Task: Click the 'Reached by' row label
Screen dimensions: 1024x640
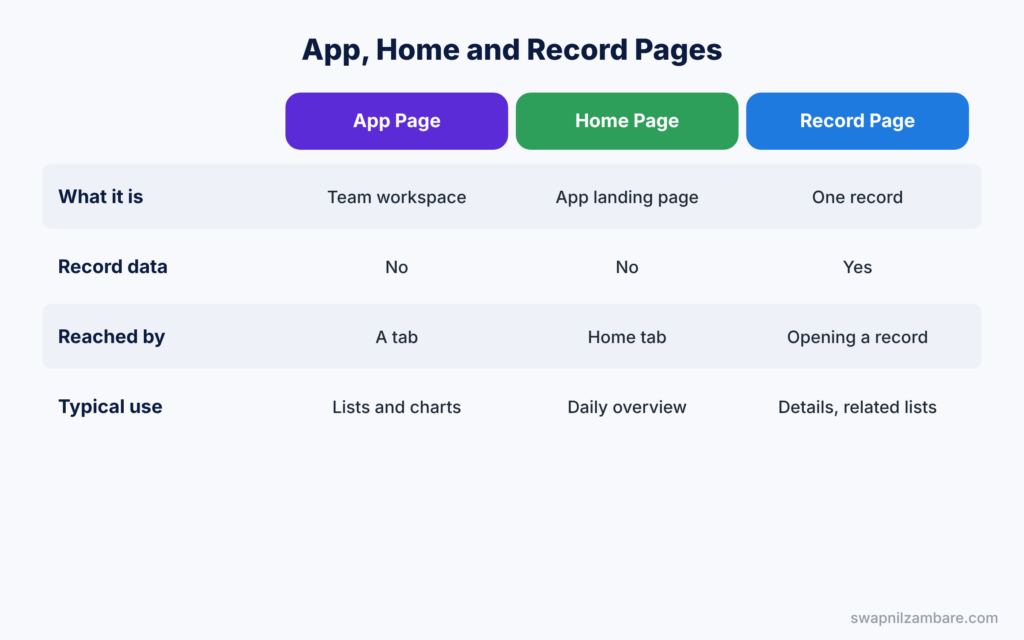Action: pos(111,336)
